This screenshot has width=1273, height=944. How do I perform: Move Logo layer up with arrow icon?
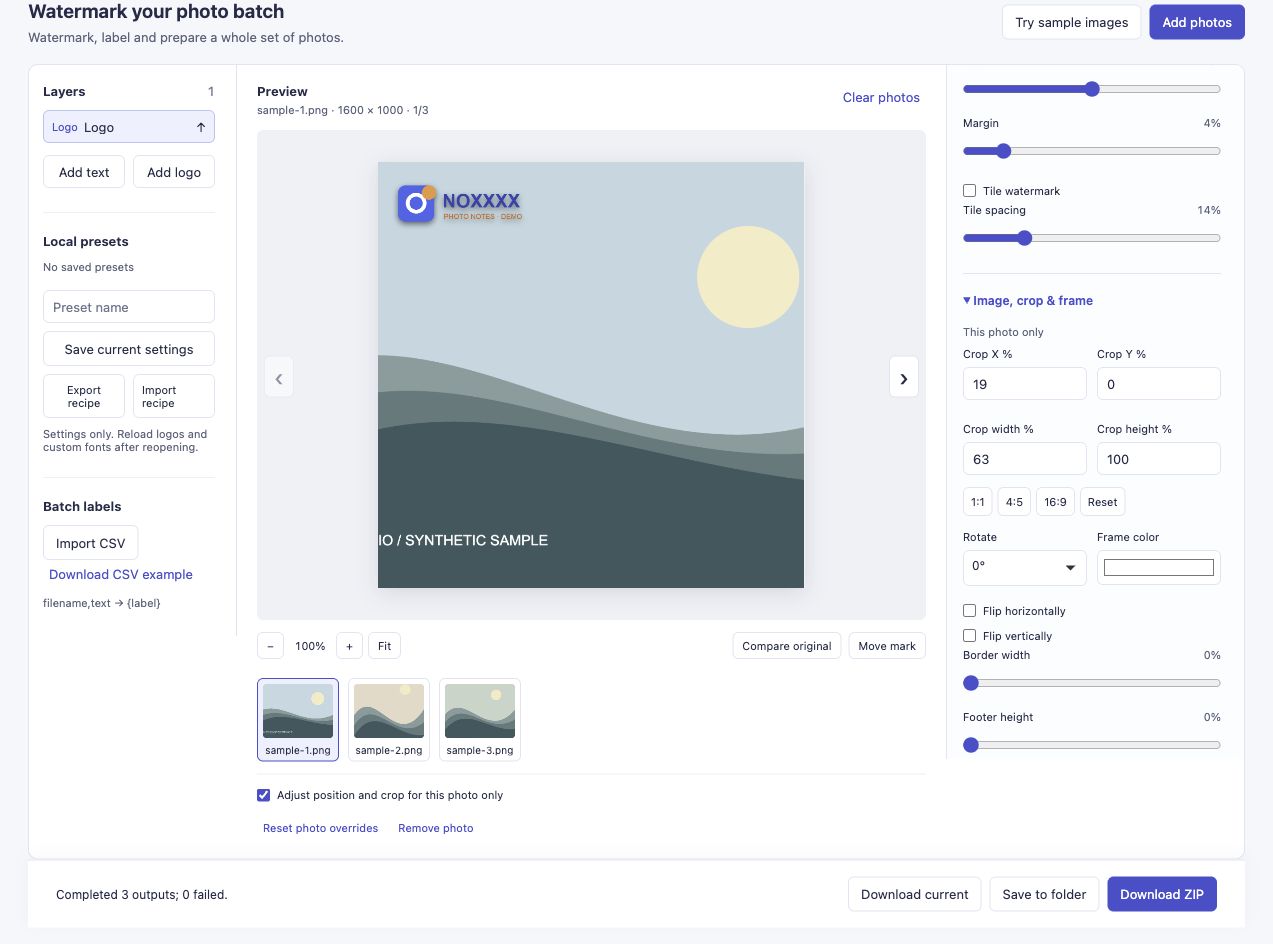tap(200, 127)
